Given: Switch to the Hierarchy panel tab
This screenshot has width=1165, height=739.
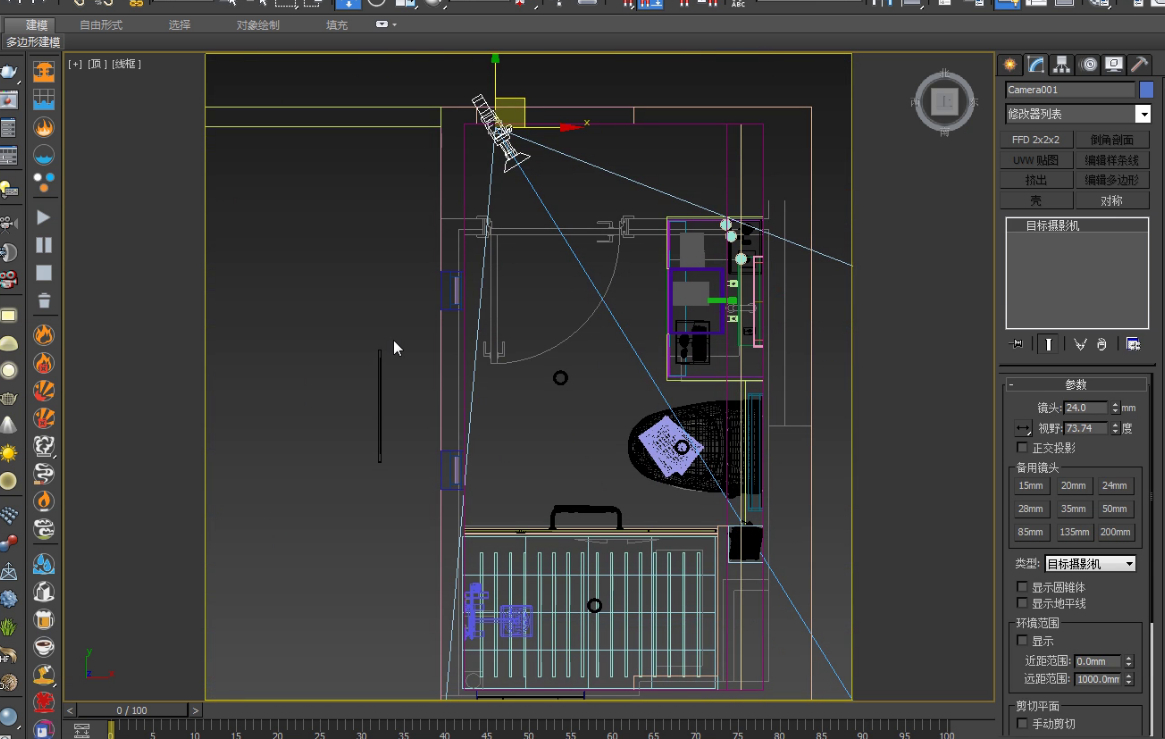Looking at the screenshot, I should coord(1062,65).
